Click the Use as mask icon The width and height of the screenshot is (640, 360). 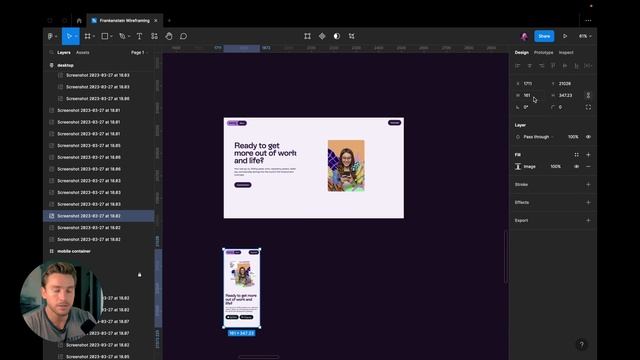[x=337, y=36]
